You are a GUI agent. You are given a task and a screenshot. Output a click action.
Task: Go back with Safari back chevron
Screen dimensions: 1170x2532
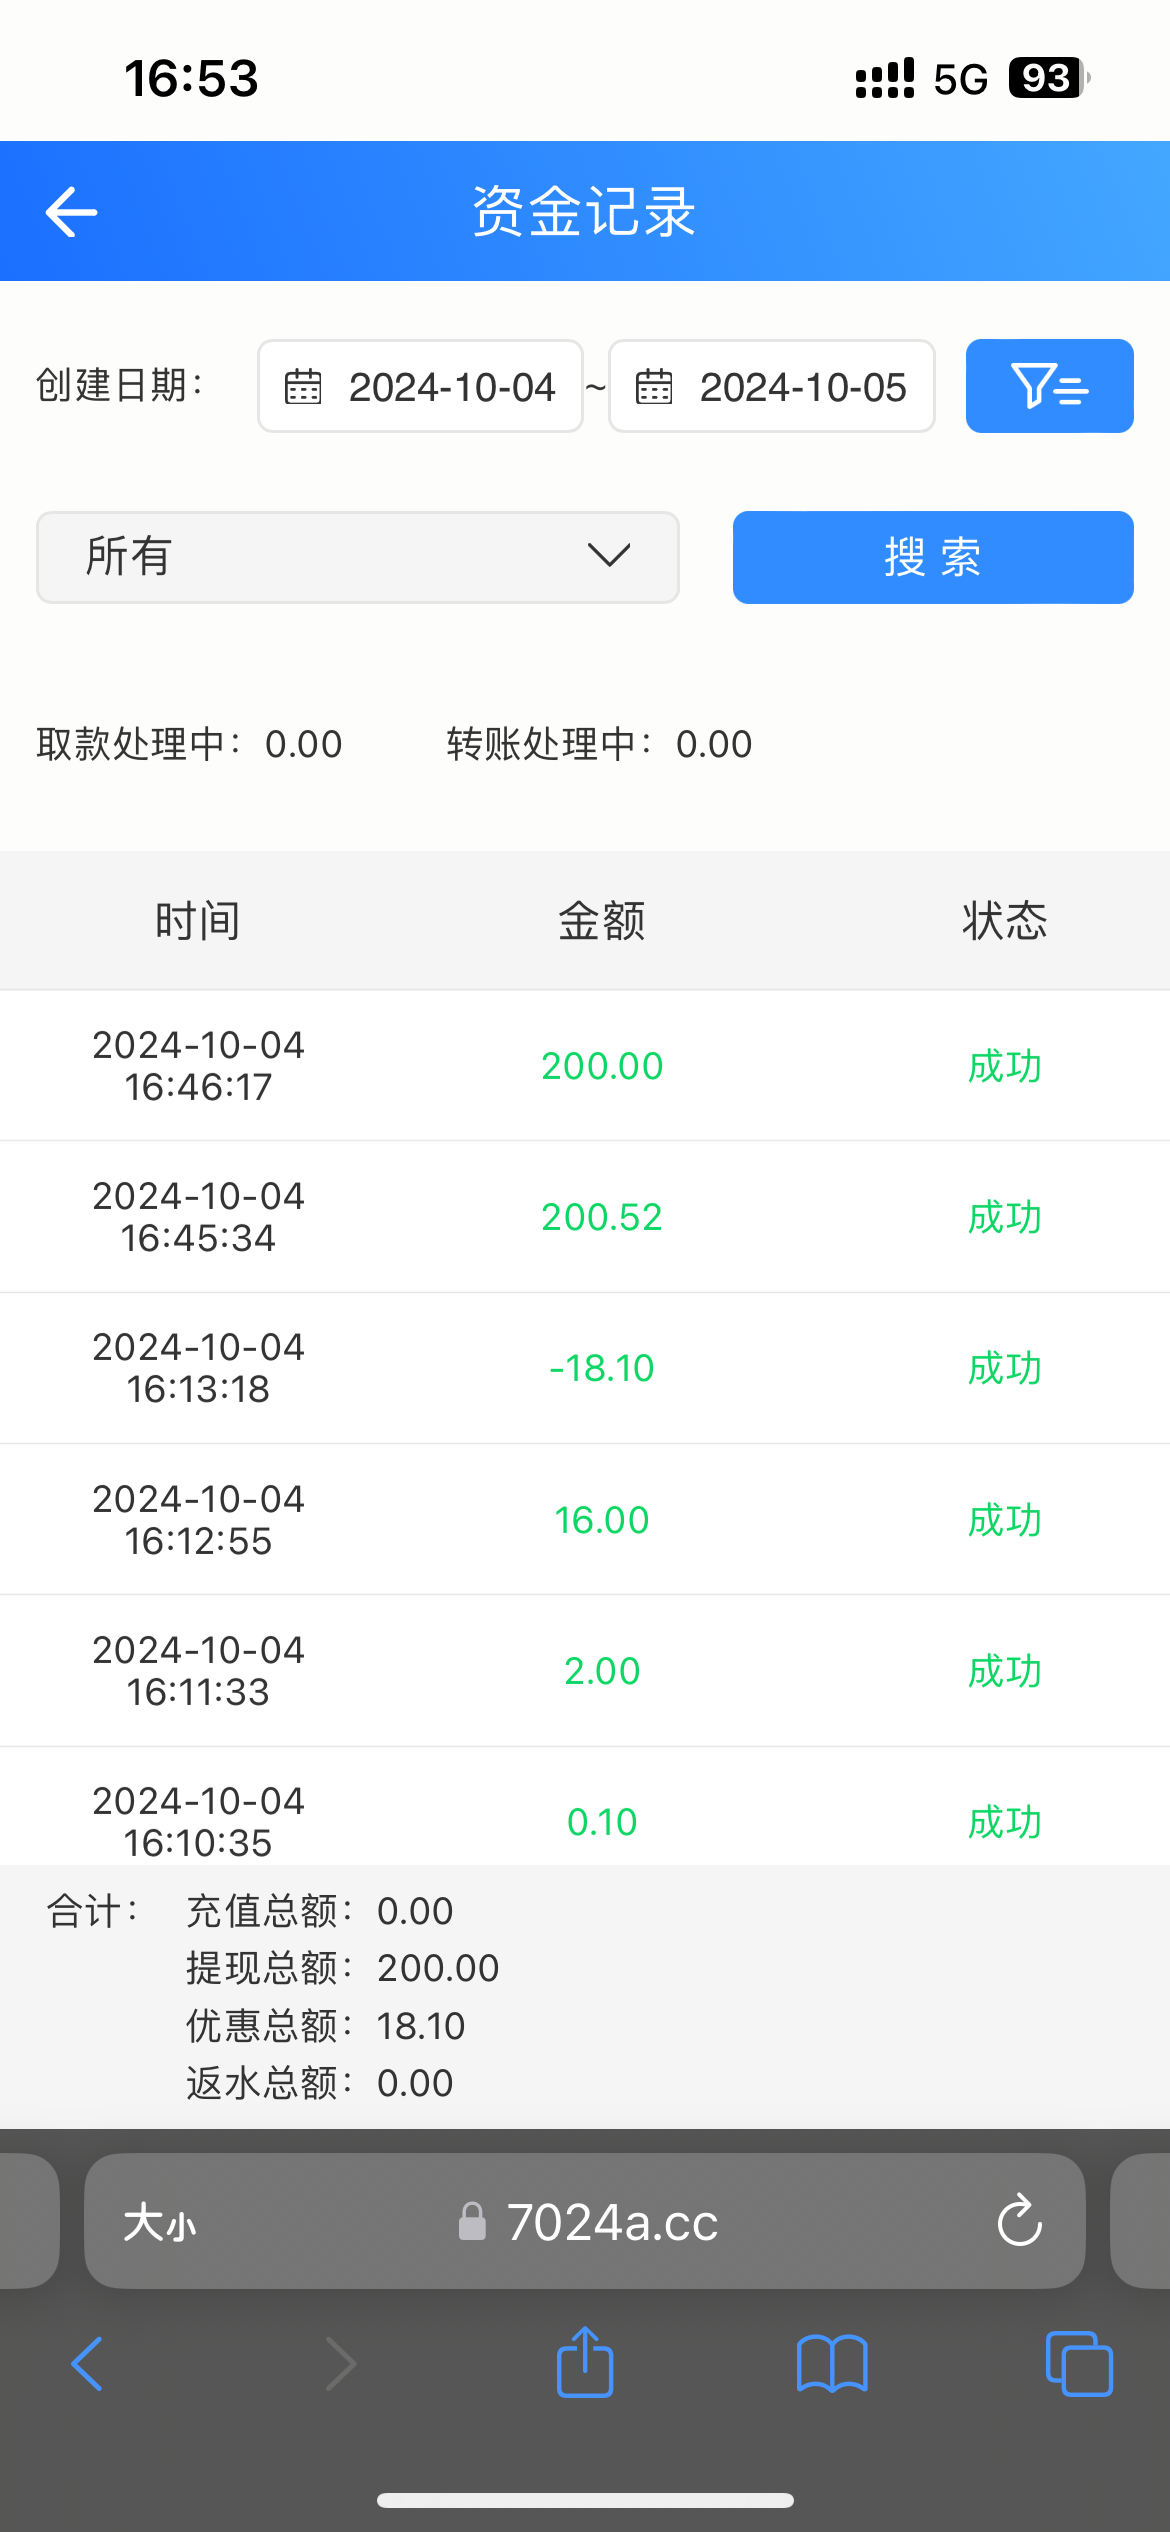point(88,2363)
